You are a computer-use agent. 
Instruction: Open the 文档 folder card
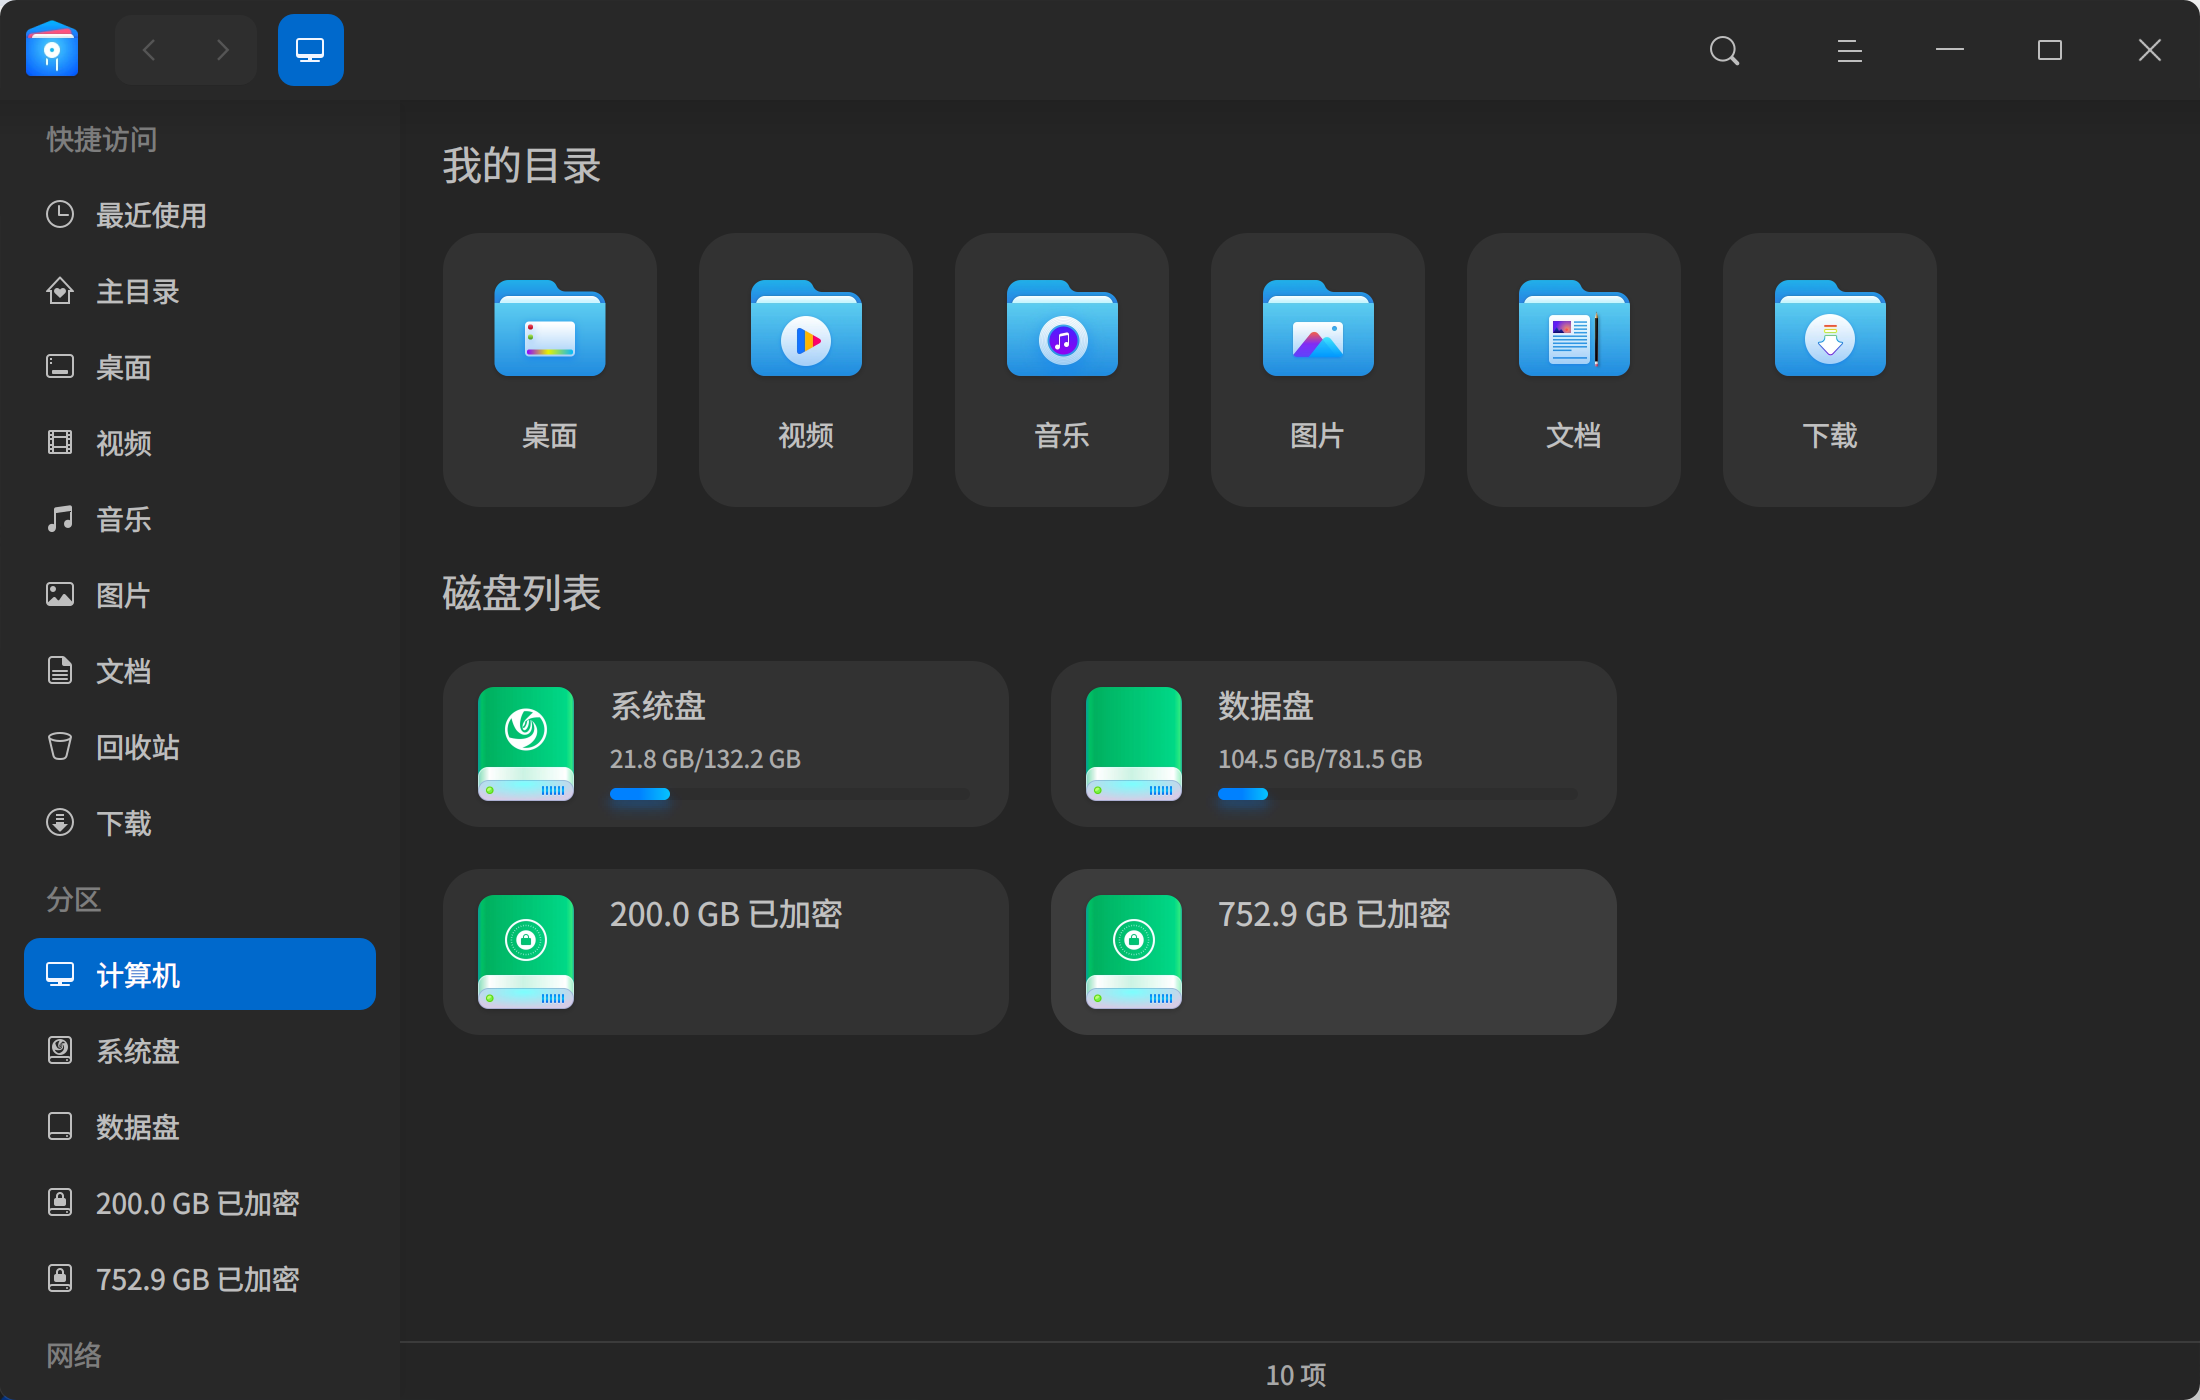(1574, 370)
